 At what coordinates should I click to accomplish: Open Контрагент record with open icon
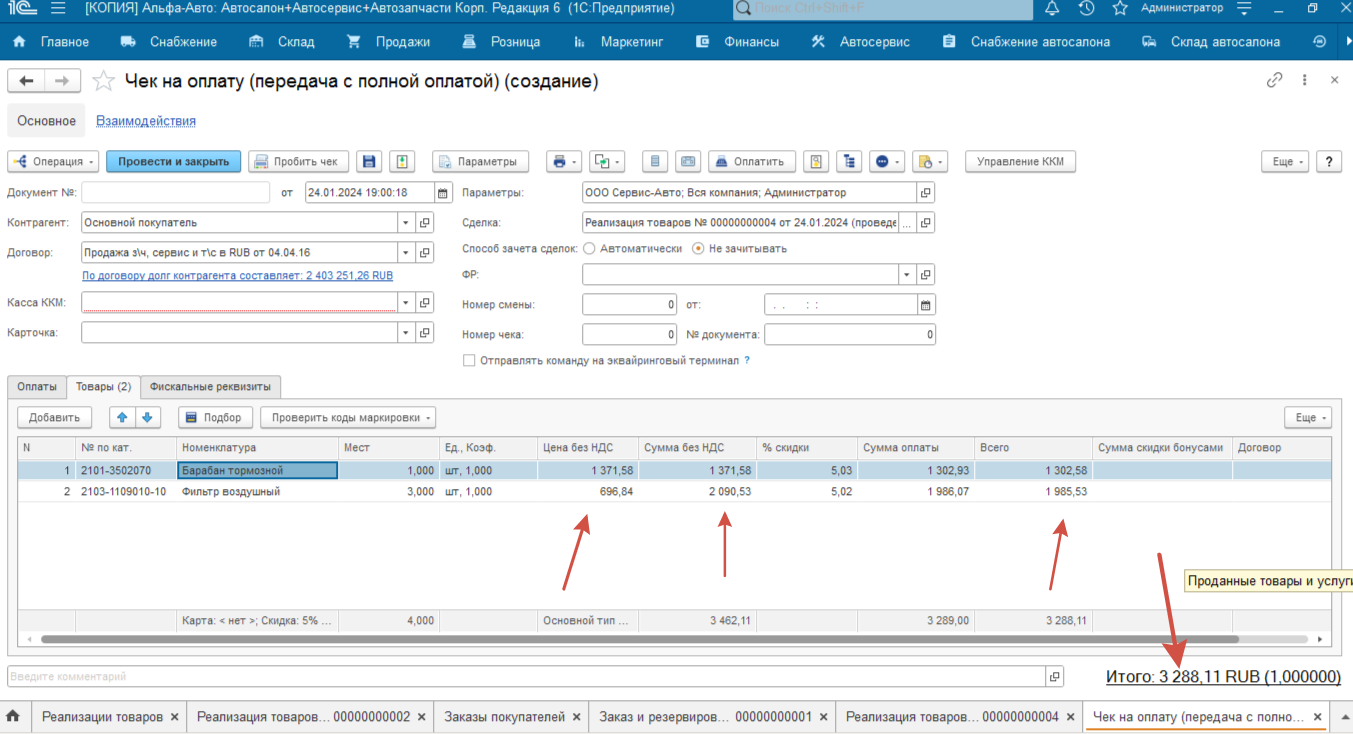pyautogui.click(x=426, y=222)
